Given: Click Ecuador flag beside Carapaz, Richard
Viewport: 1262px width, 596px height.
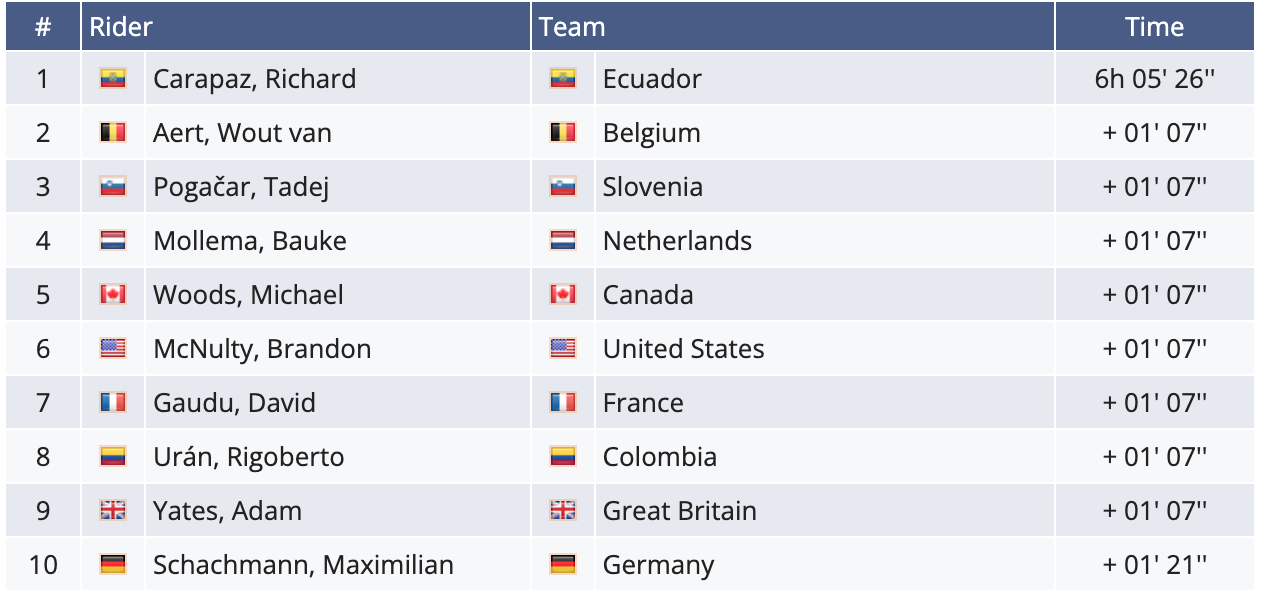Looking at the screenshot, I should pos(113,79).
